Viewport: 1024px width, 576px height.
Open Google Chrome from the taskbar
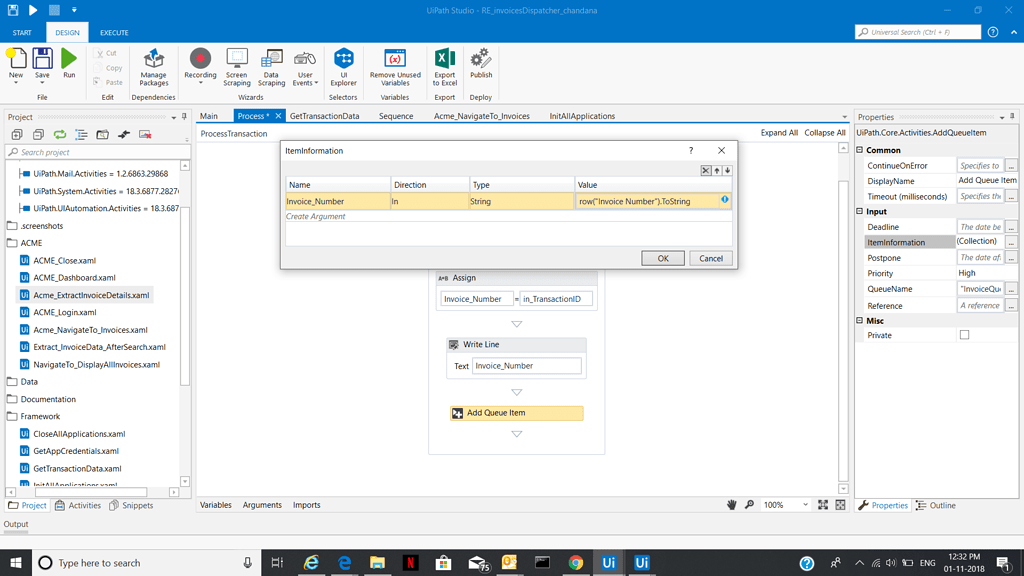[x=575, y=563]
